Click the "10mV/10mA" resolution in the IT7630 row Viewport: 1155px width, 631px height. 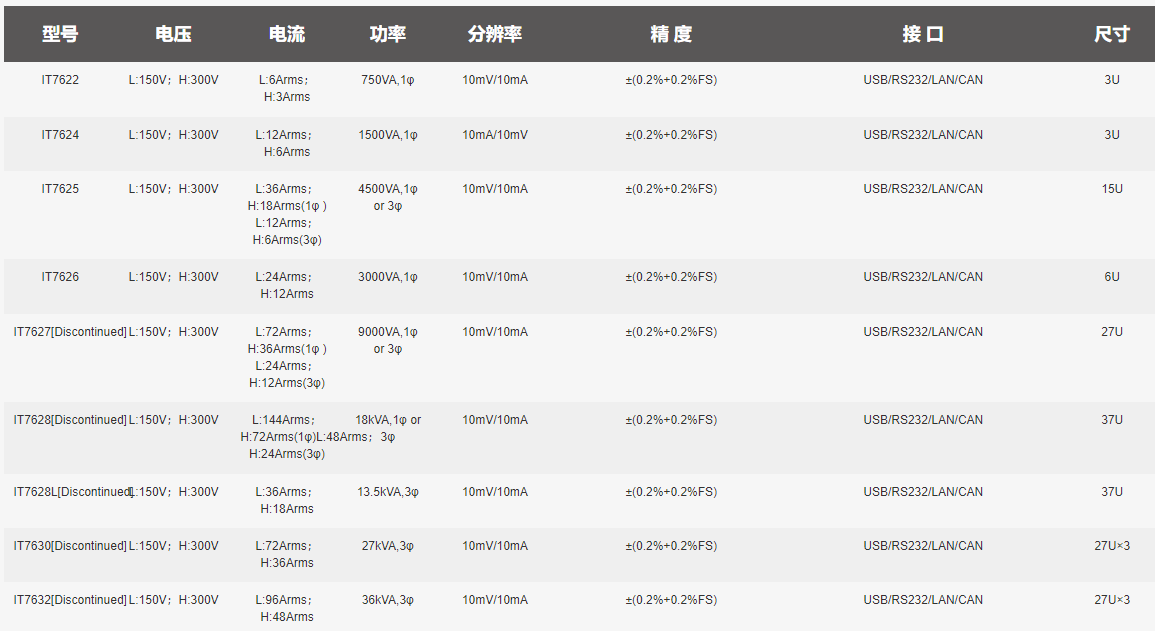click(495, 546)
